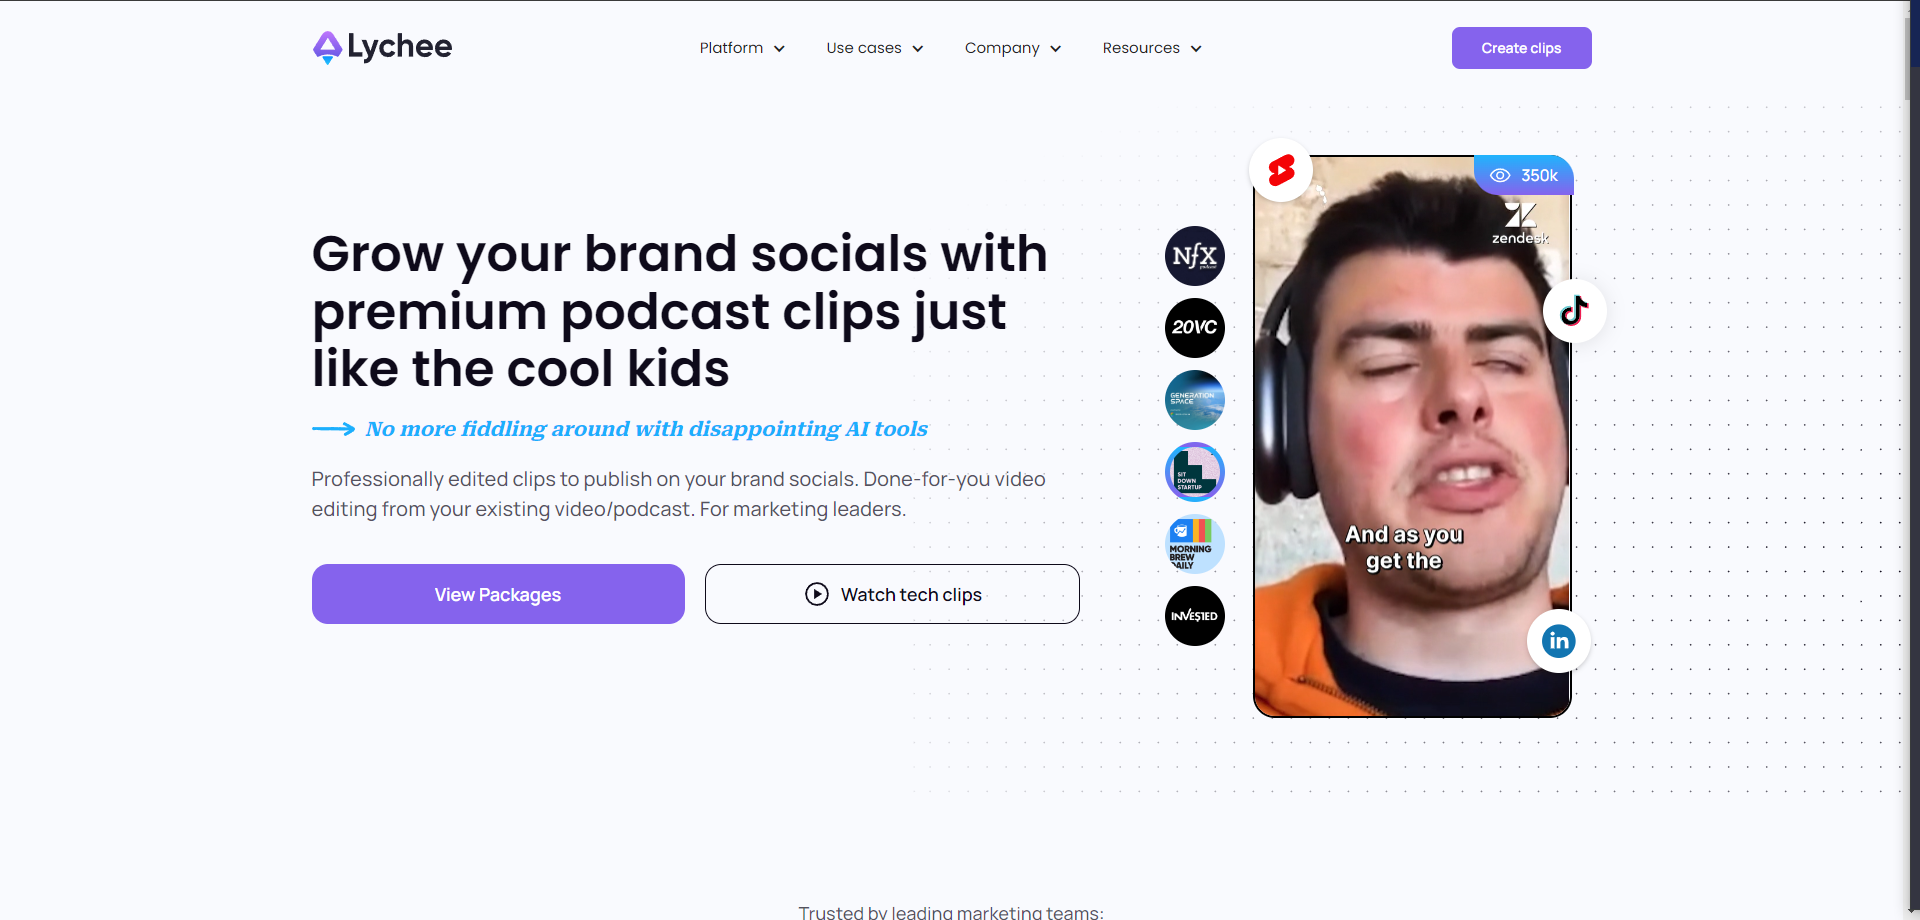Click the TikTok badge icon
The height and width of the screenshot is (920, 1920).
coord(1574,311)
